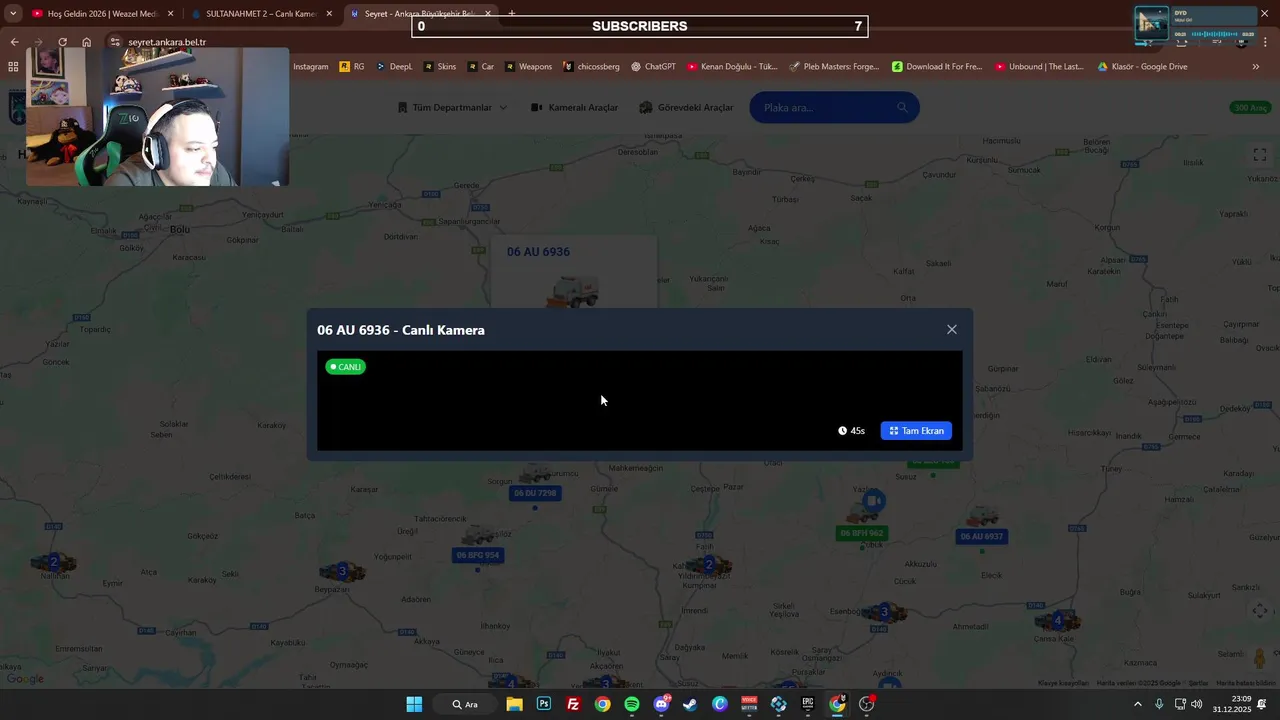Open the DeepL bookmark
The image size is (1280, 720).
(x=394, y=67)
